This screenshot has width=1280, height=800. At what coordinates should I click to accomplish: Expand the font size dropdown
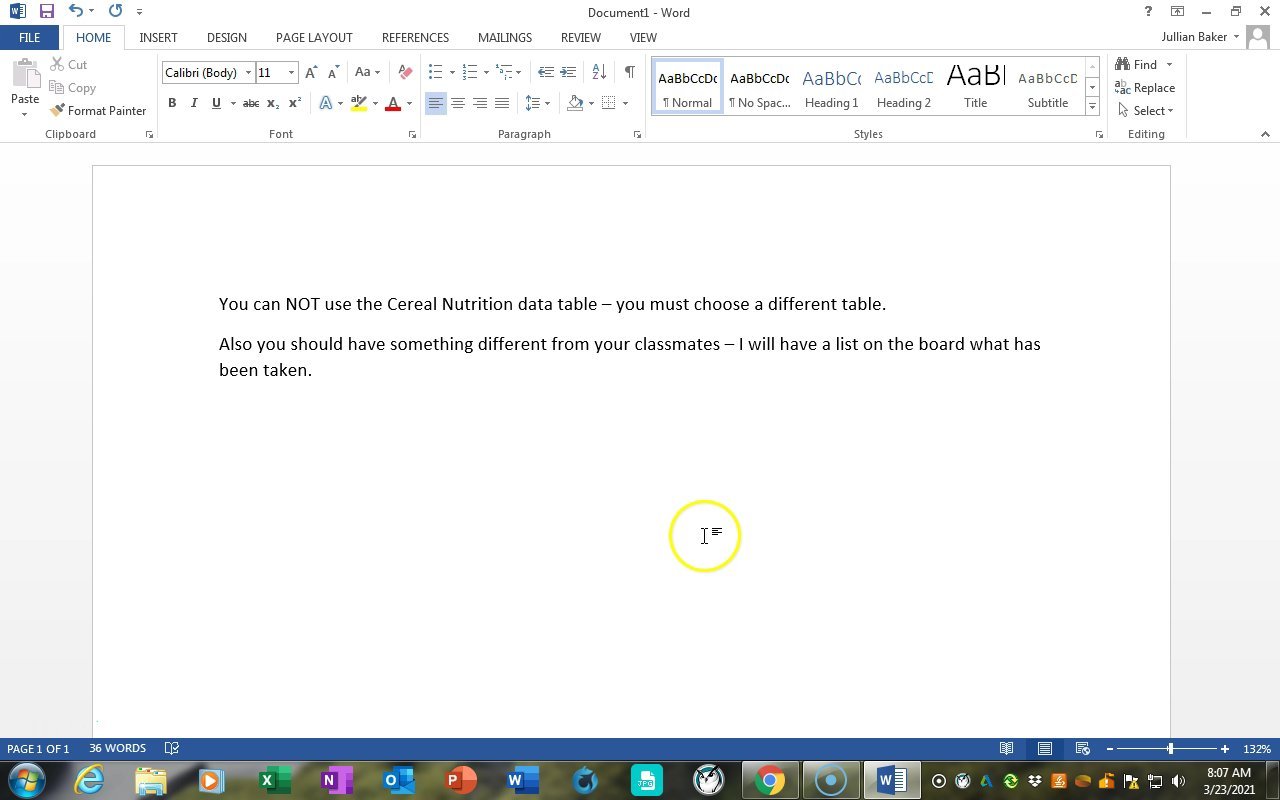click(x=291, y=72)
